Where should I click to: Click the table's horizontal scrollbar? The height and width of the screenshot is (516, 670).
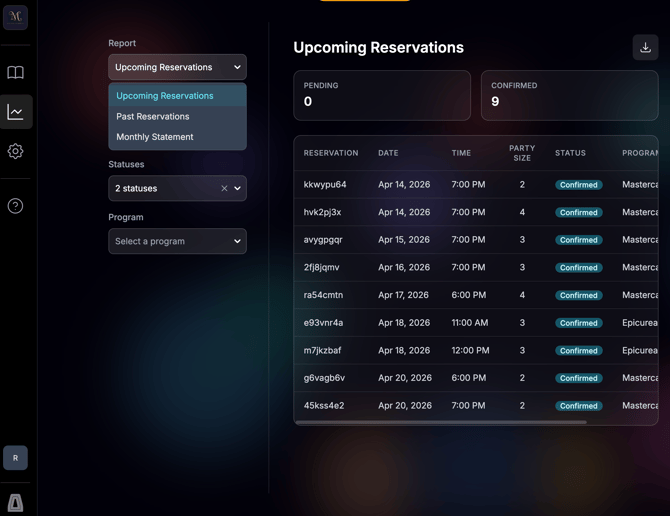pos(440,422)
